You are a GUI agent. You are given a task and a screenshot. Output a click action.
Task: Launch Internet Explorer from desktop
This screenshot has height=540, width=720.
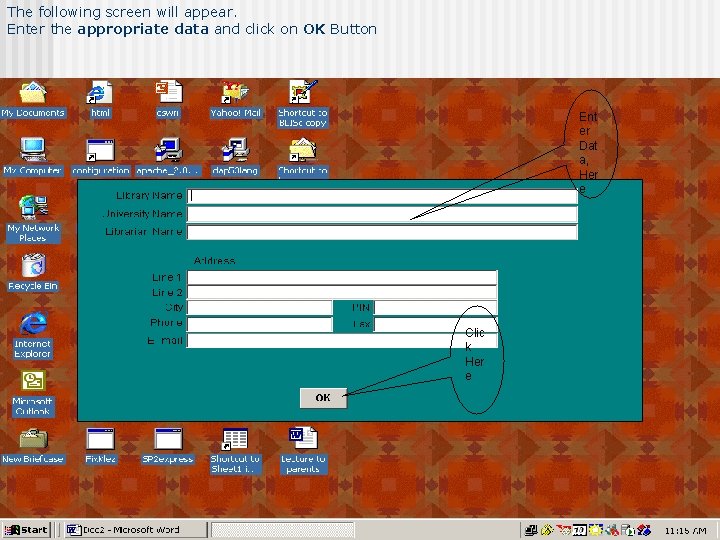click(x=33, y=335)
